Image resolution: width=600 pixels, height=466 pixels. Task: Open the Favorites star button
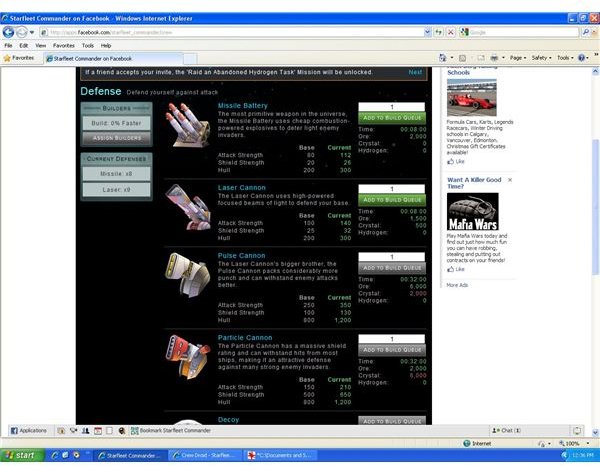click(19, 58)
